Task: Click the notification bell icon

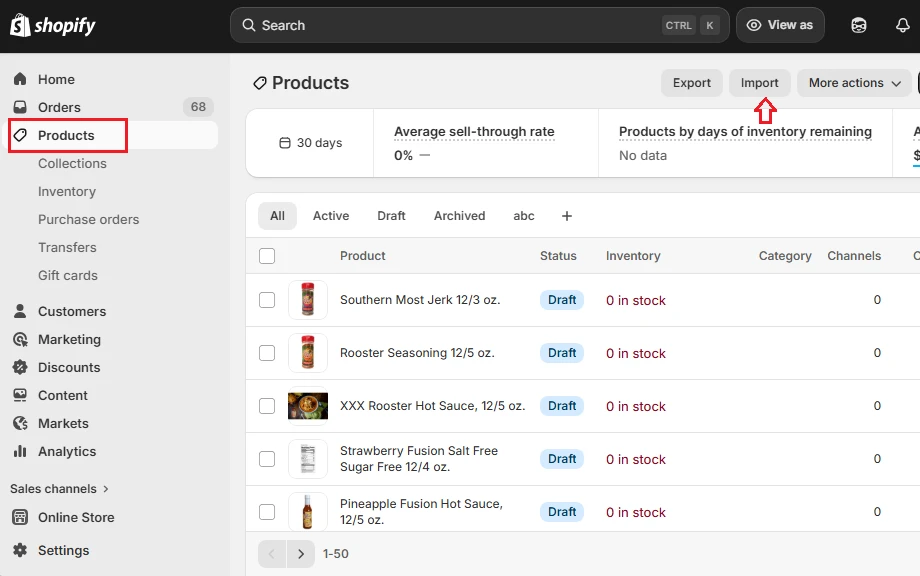Action: (905, 25)
